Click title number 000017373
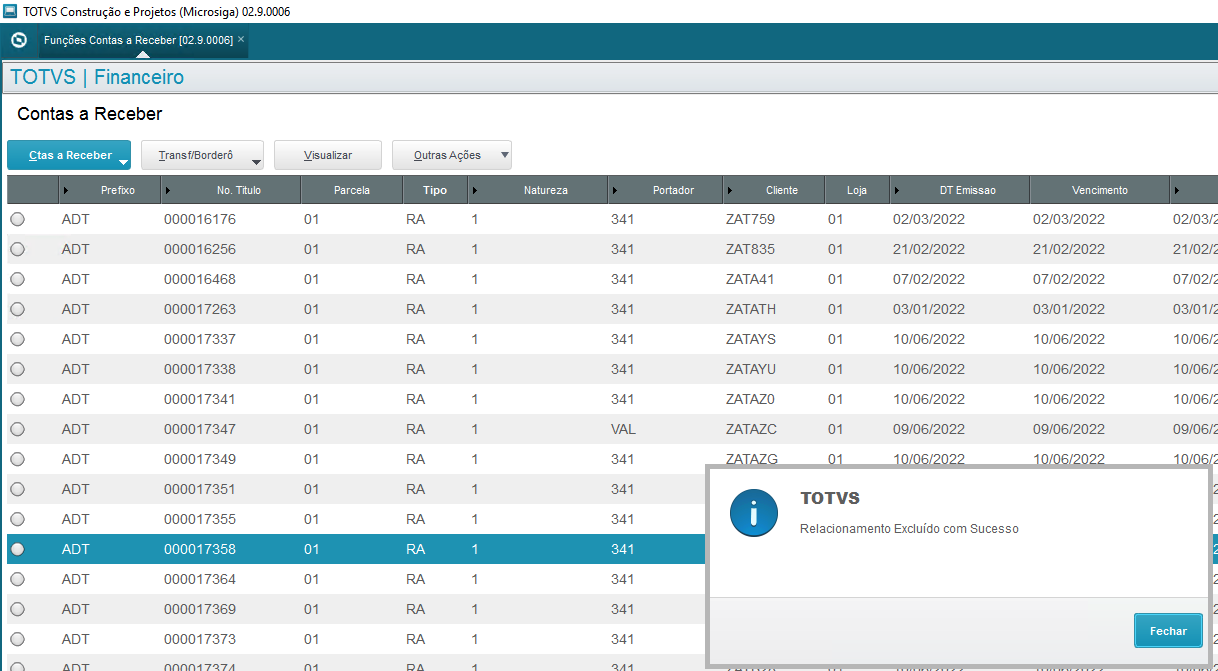Viewport: 1218px width, 671px height. [x=200, y=639]
